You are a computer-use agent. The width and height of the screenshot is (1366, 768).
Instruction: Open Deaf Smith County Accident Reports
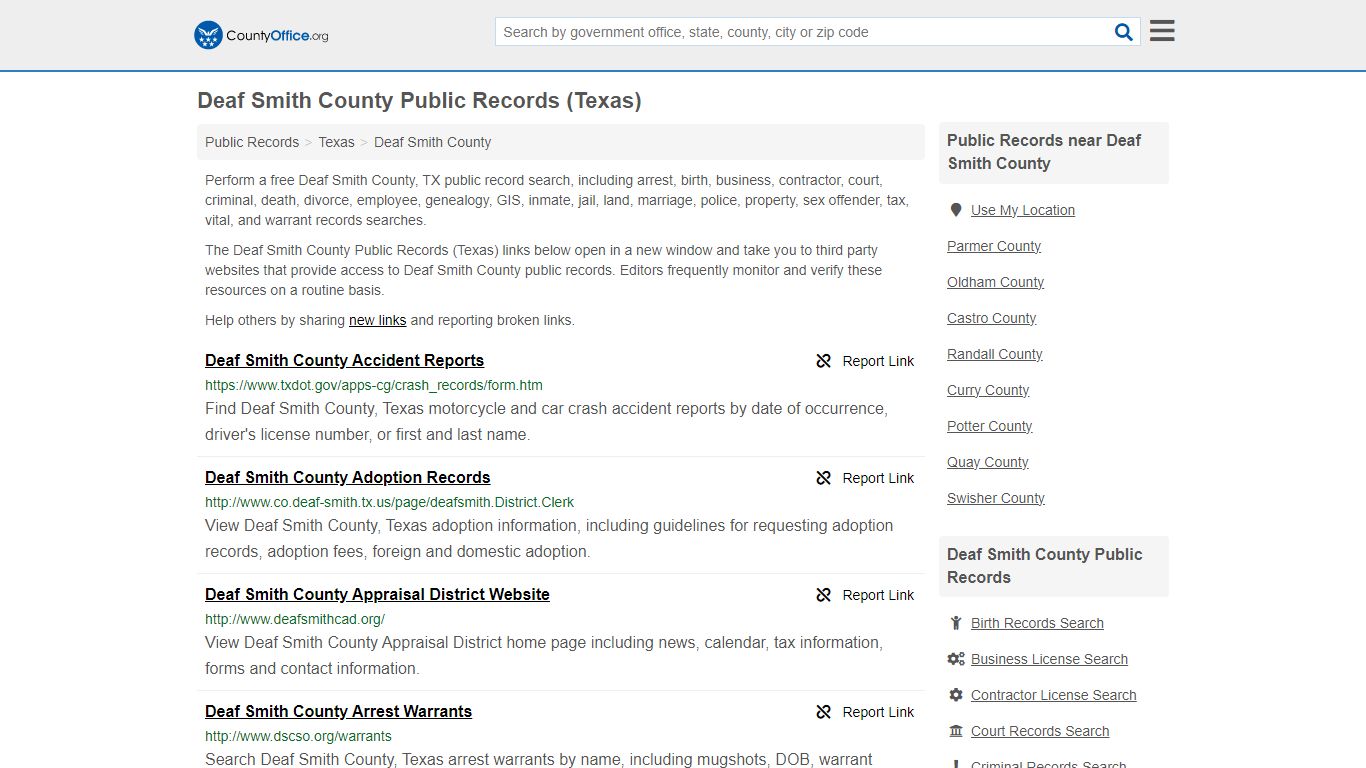[x=344, y=360]
